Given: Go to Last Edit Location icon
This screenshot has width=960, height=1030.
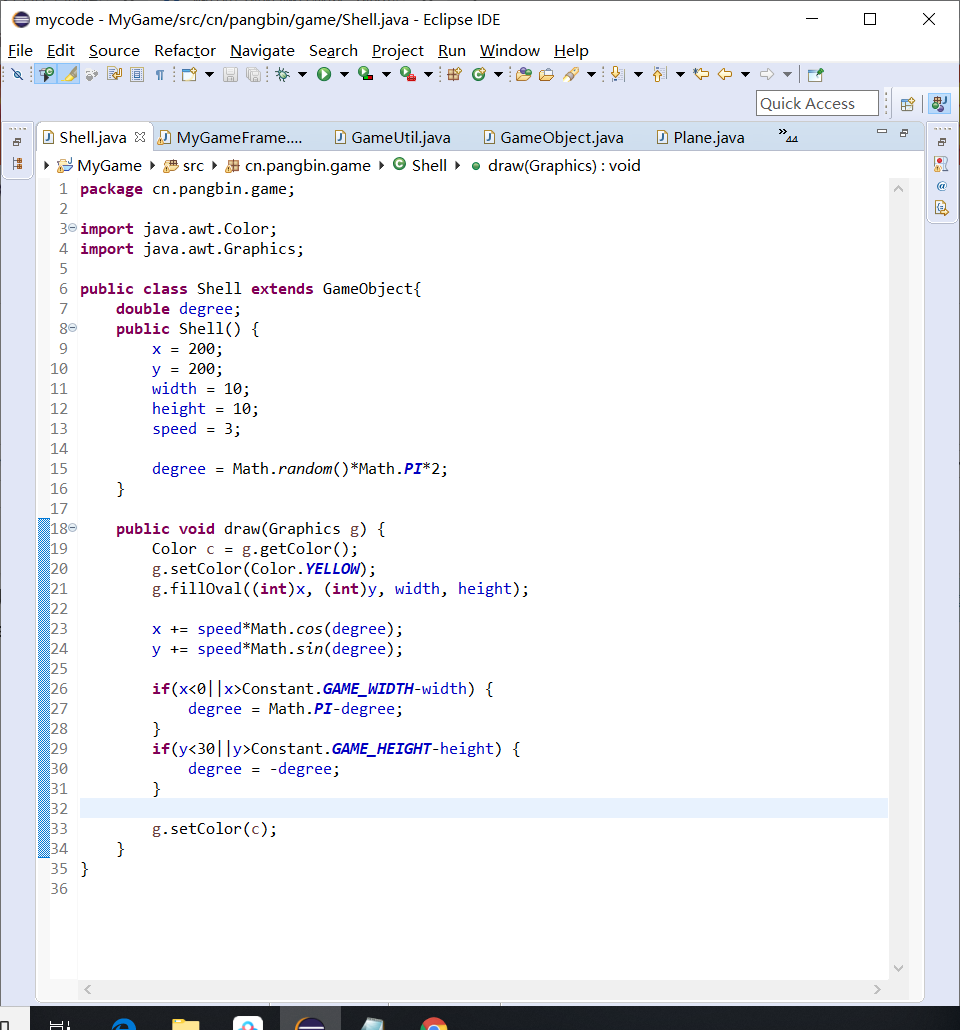Looking at the screenshot, I should coord(701,74).
